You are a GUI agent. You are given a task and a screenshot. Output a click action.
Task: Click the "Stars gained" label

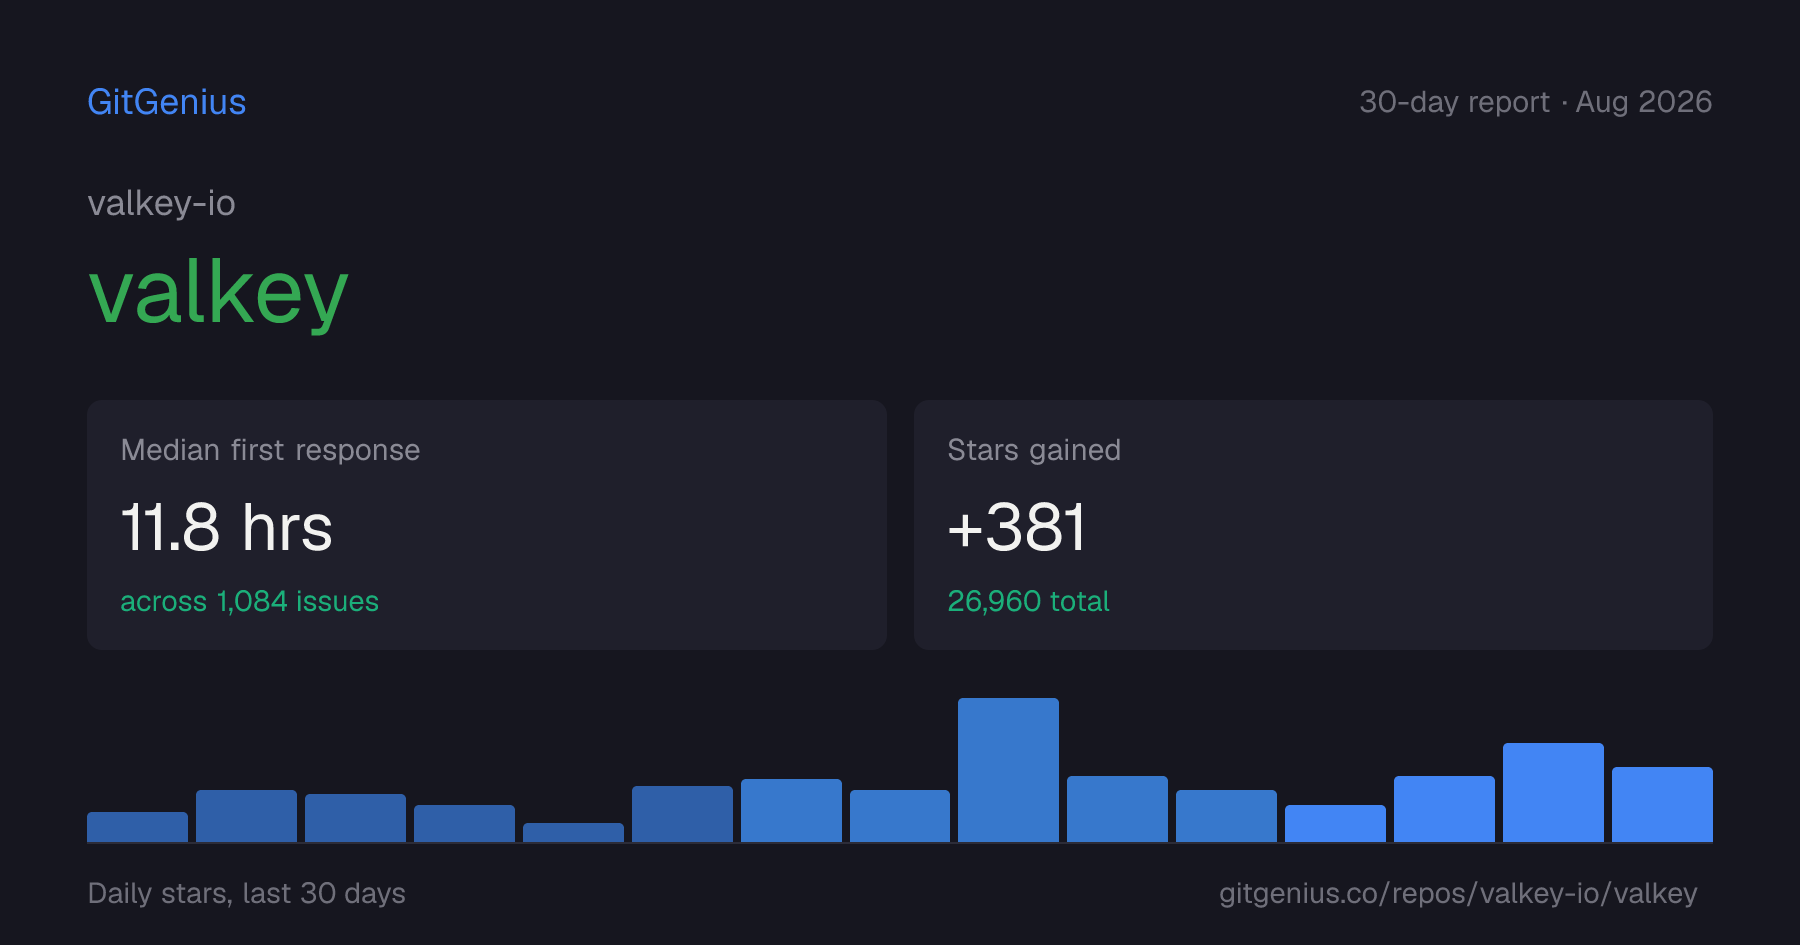coord(1034,450)
